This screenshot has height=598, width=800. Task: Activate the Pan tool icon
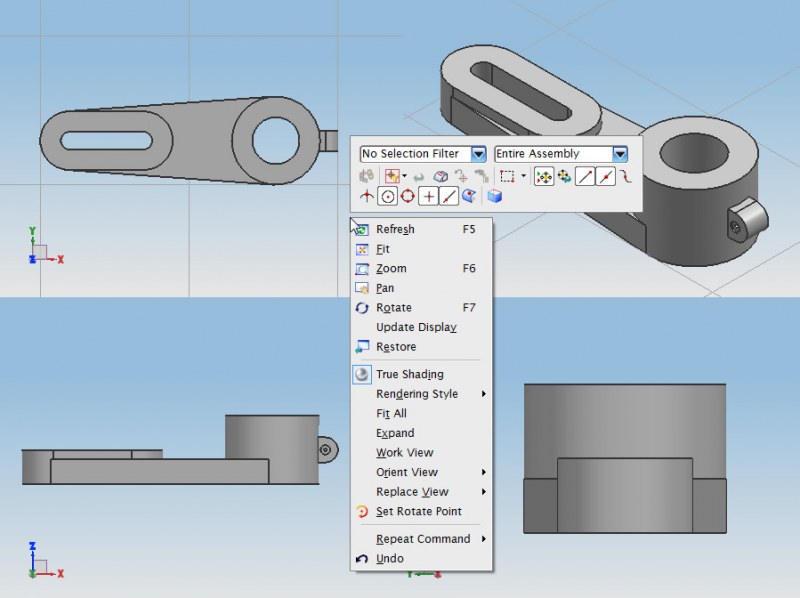click(362, 288)
